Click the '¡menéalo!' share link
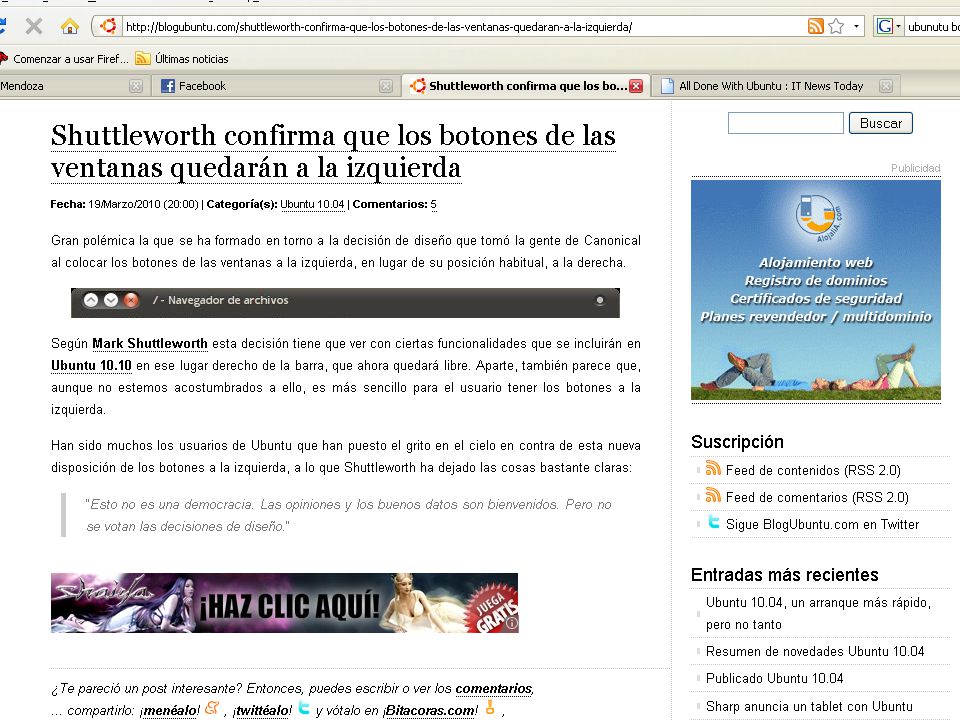The height and width of the screenshot is (720, 960). coord(170,711)
